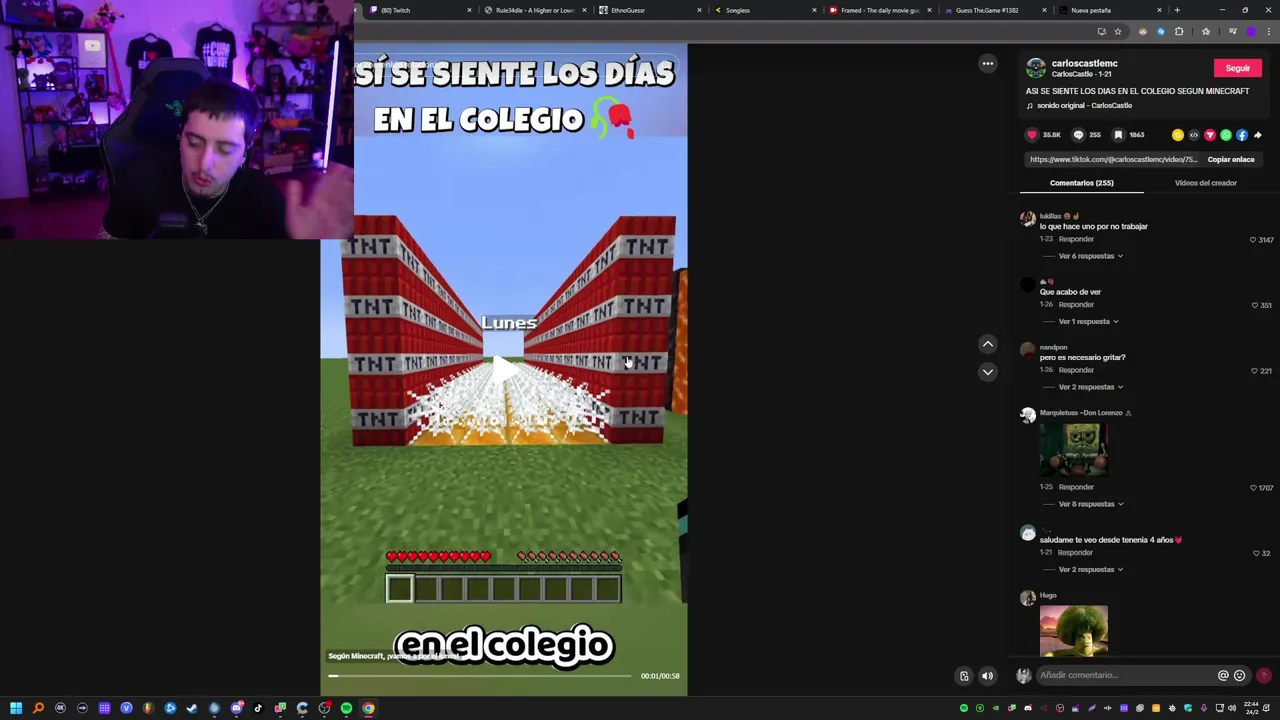Open a new browser tab with plus
1280x720 pixels.
click(1177, 10)
